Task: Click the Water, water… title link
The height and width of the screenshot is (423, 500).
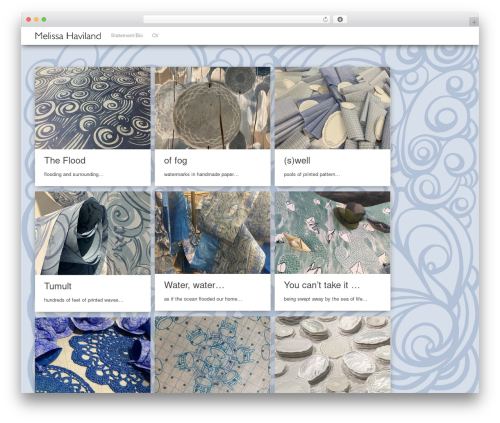Action: pos(194,285)
